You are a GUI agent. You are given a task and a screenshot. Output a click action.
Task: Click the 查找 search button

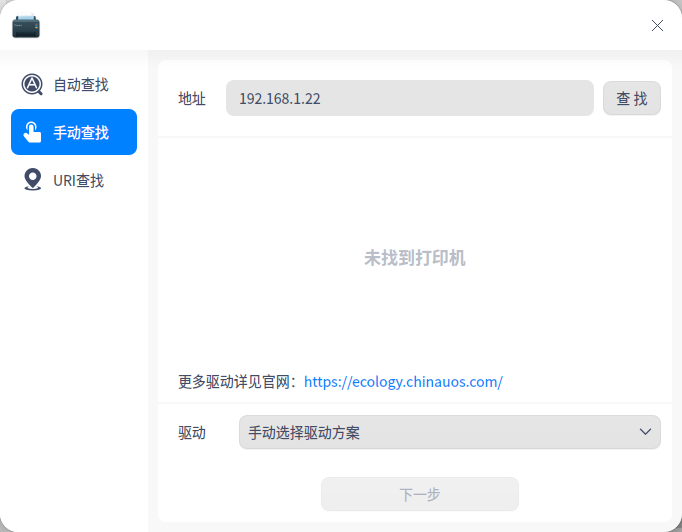[x=632, y=98]
